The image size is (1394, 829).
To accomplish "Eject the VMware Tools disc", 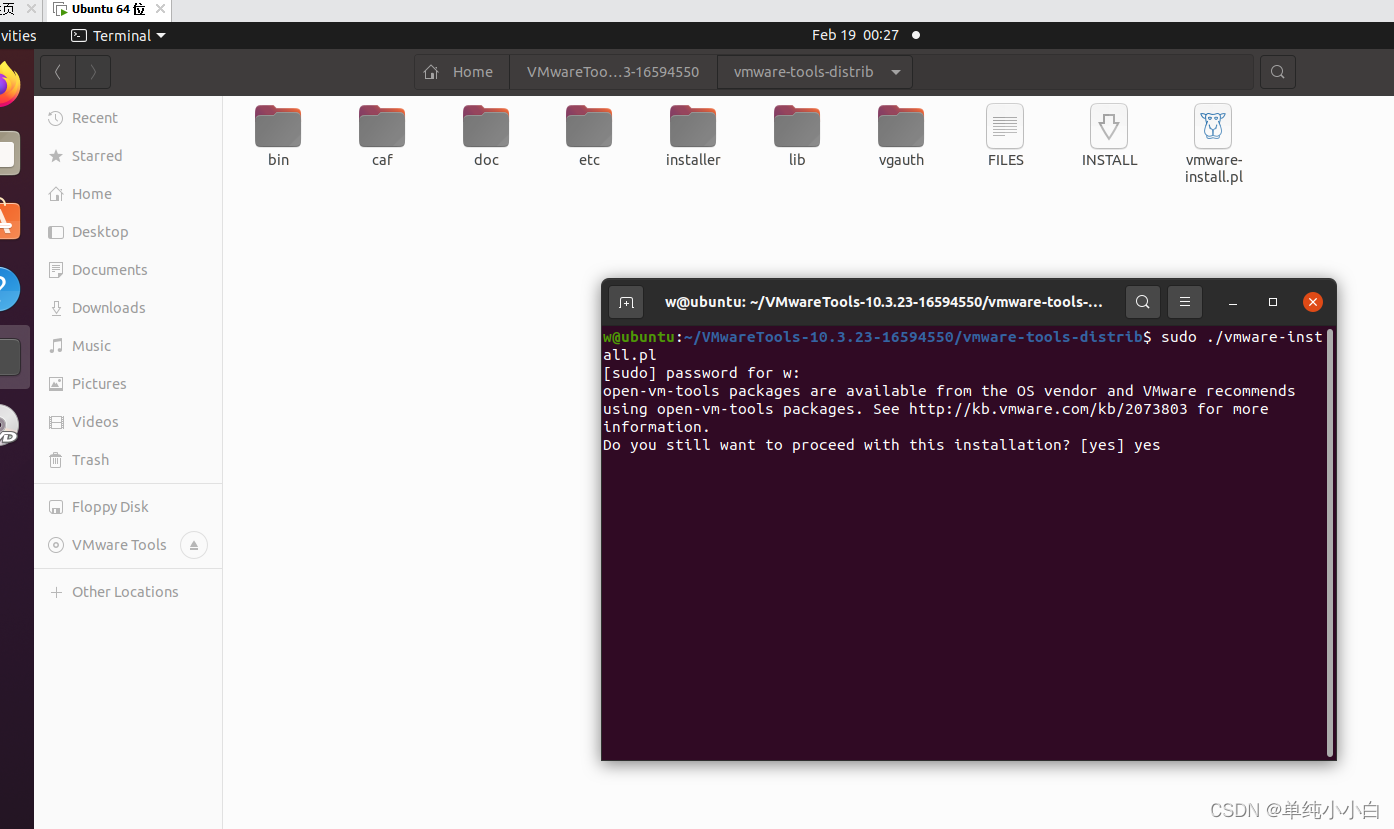I will click(x=194, y=545).
